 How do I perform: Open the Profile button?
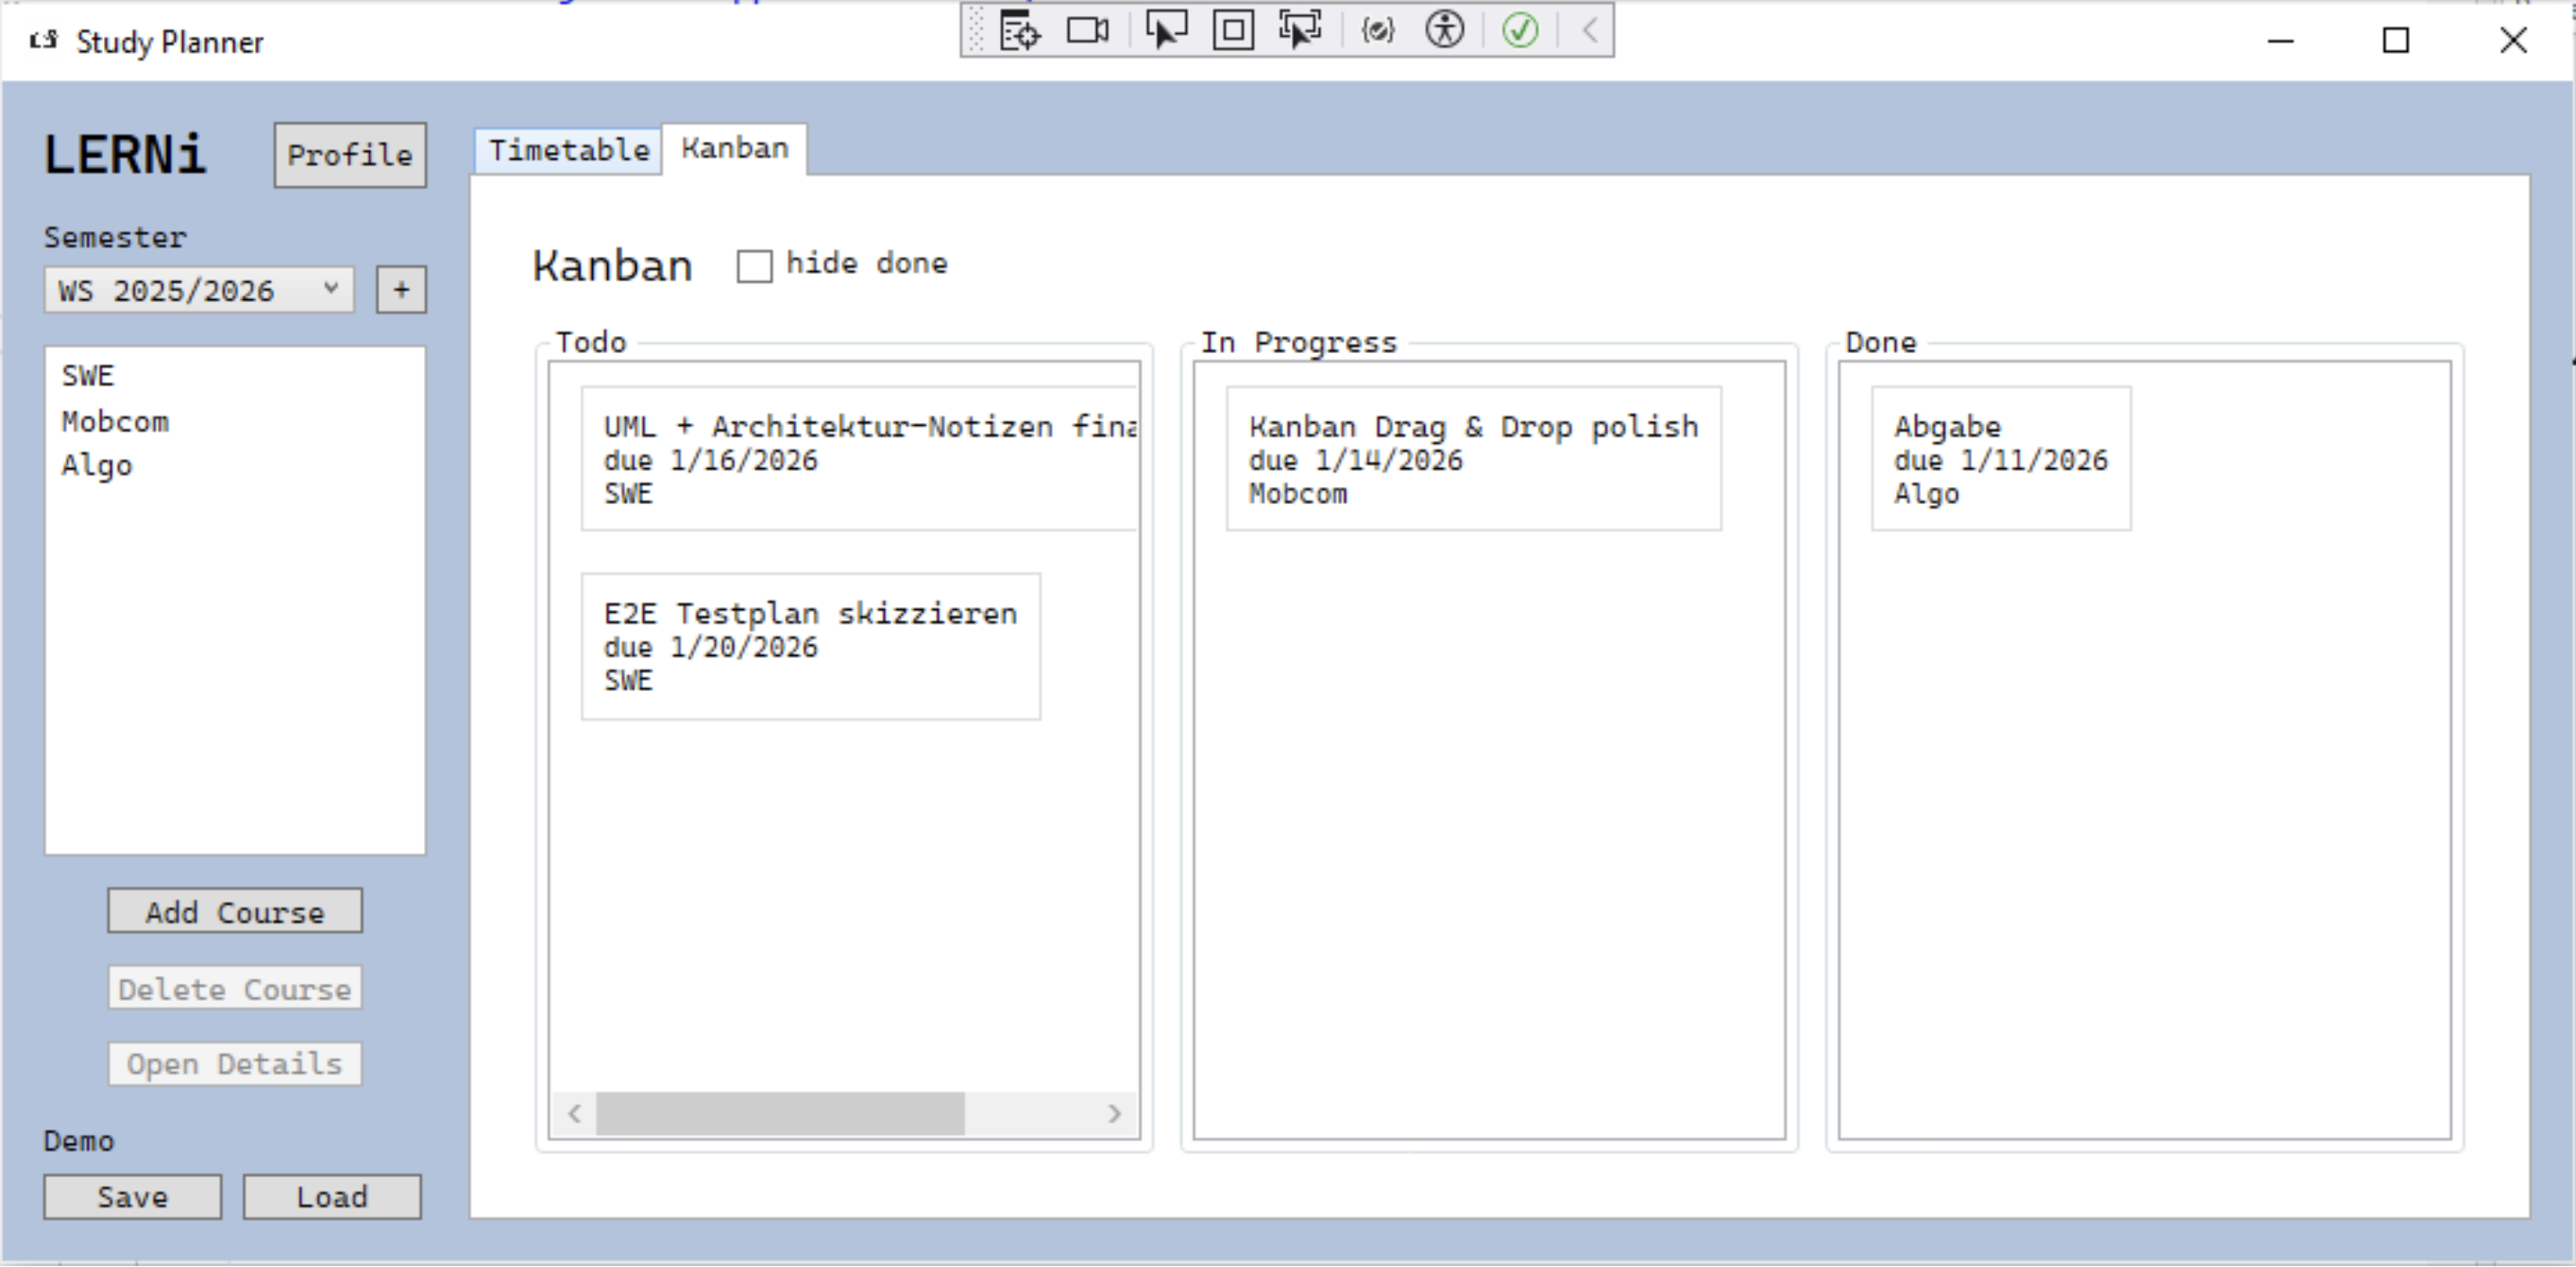coord(350,155)
